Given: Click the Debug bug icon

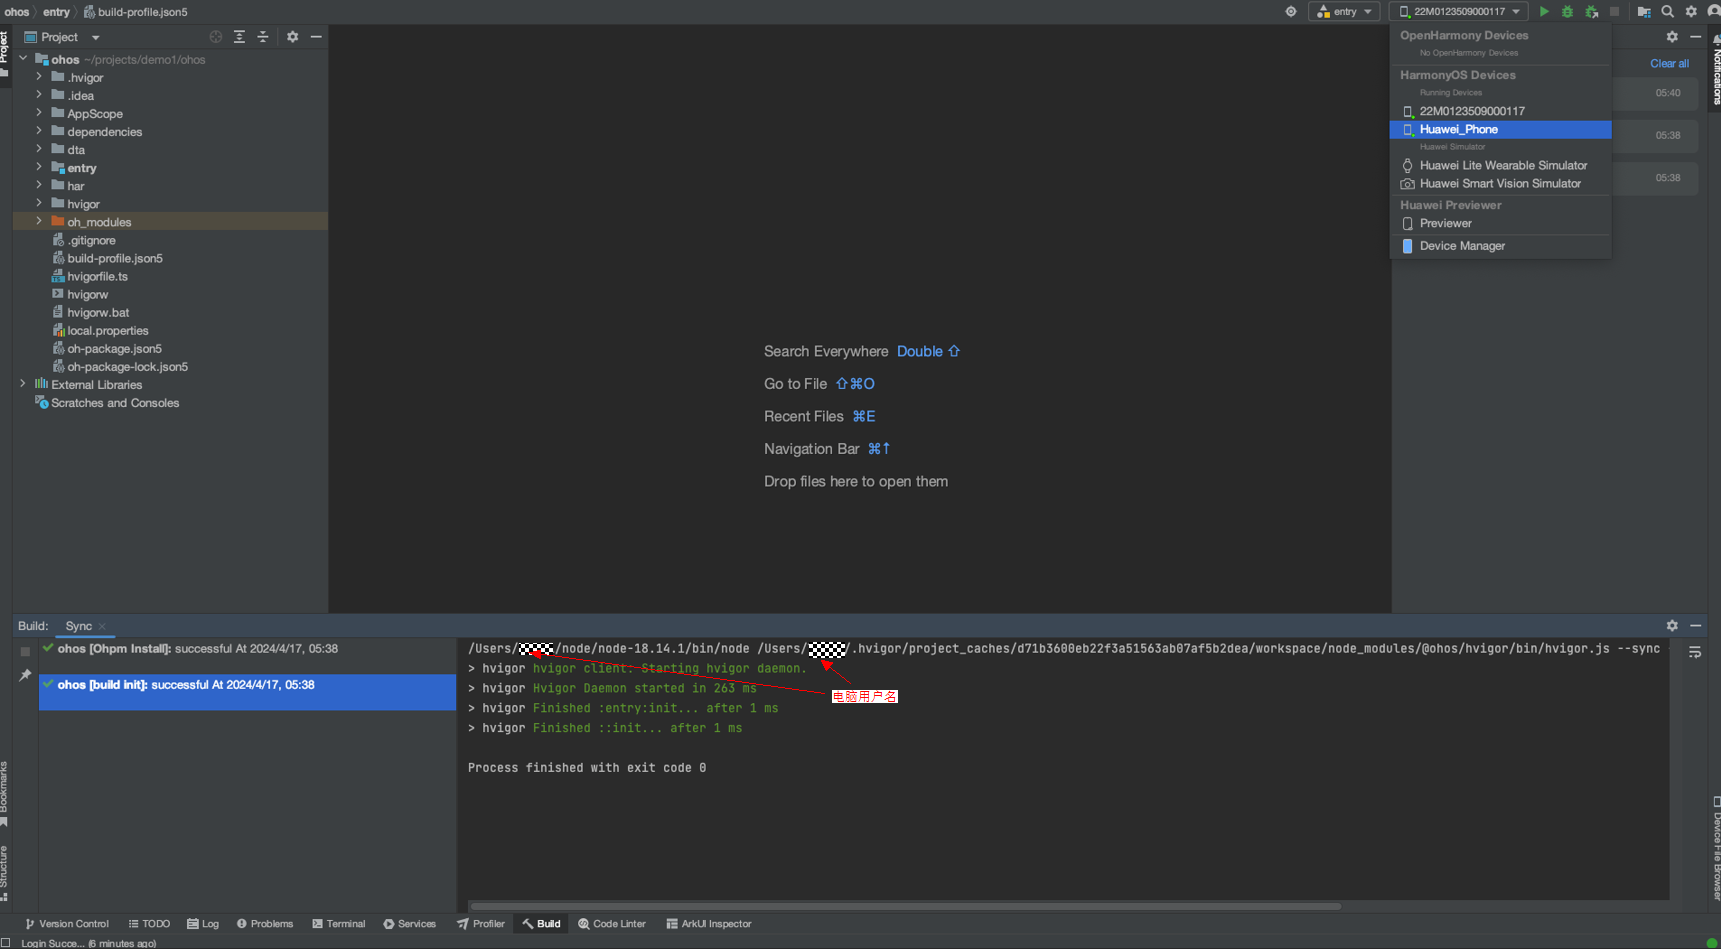Looking at the screenshot, I should (1567, 12).
